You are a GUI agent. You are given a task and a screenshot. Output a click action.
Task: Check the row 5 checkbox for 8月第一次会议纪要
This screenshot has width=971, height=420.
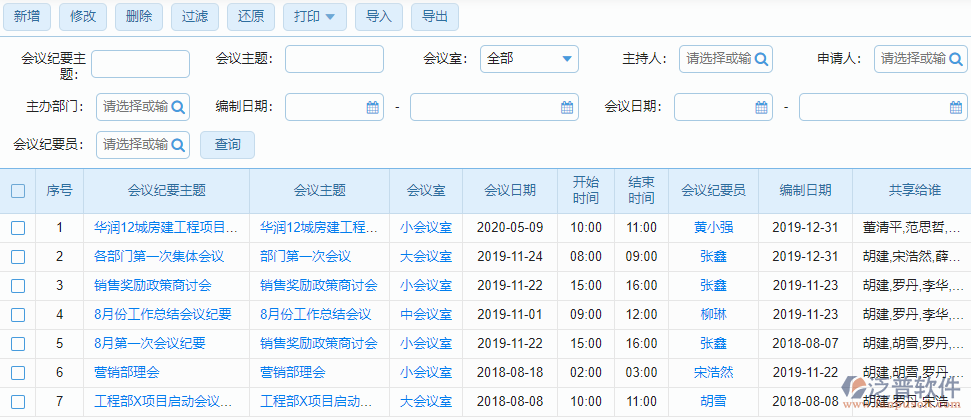pos(18,344)
